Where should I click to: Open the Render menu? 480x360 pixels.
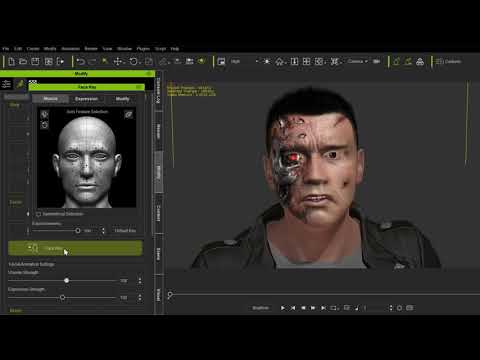(x=91, y=49)
